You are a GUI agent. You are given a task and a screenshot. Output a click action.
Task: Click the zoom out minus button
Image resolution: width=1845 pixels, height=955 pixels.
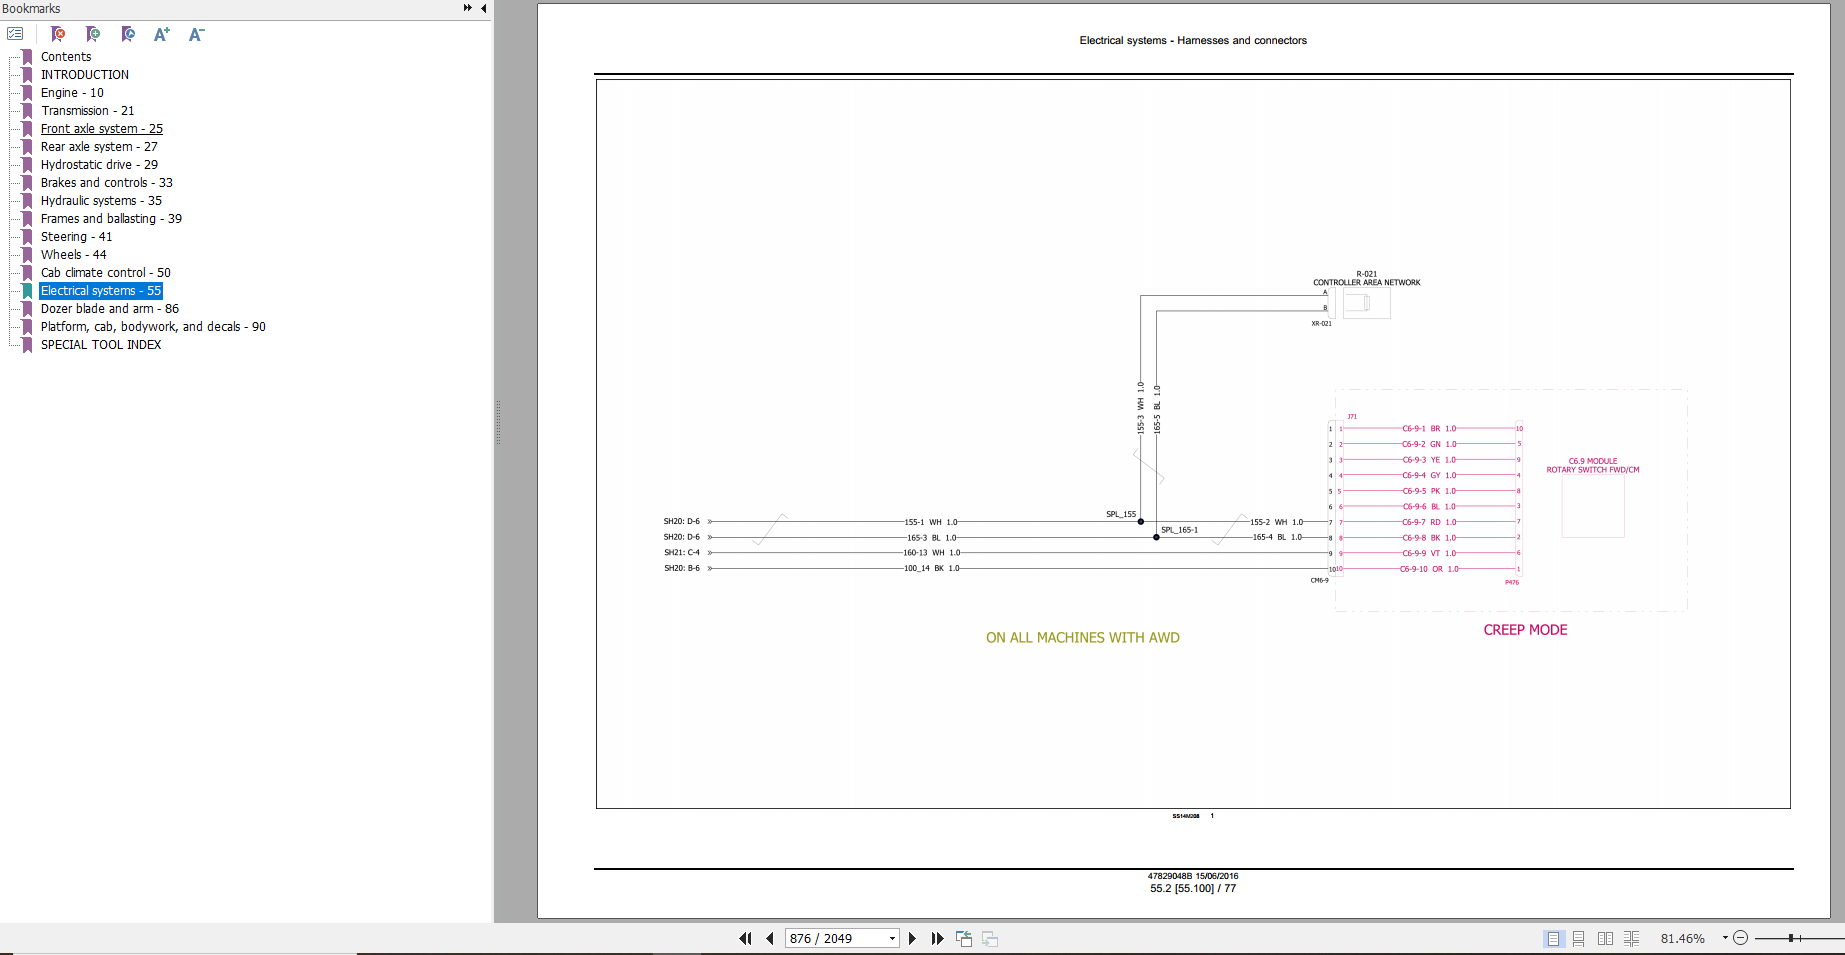[x=1741, y=938]
